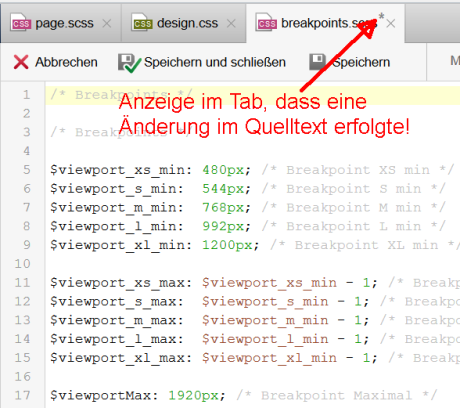Click Abbrechen to cancel editing
Image resolution: width=460 pixels, height=408 pixels.
click(66, 62)
